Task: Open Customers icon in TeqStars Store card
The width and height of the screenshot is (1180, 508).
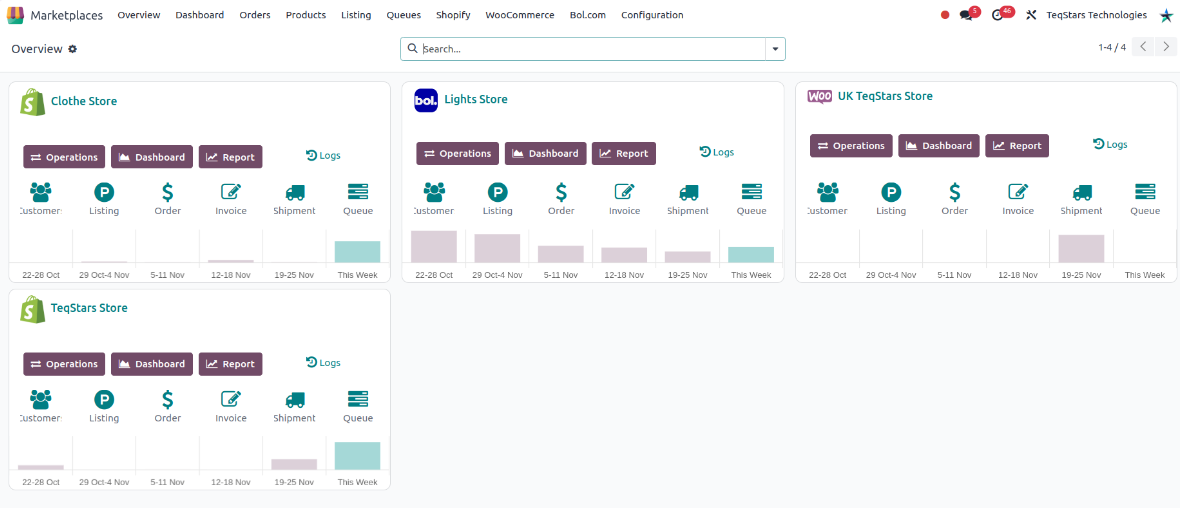Action: 41,399
